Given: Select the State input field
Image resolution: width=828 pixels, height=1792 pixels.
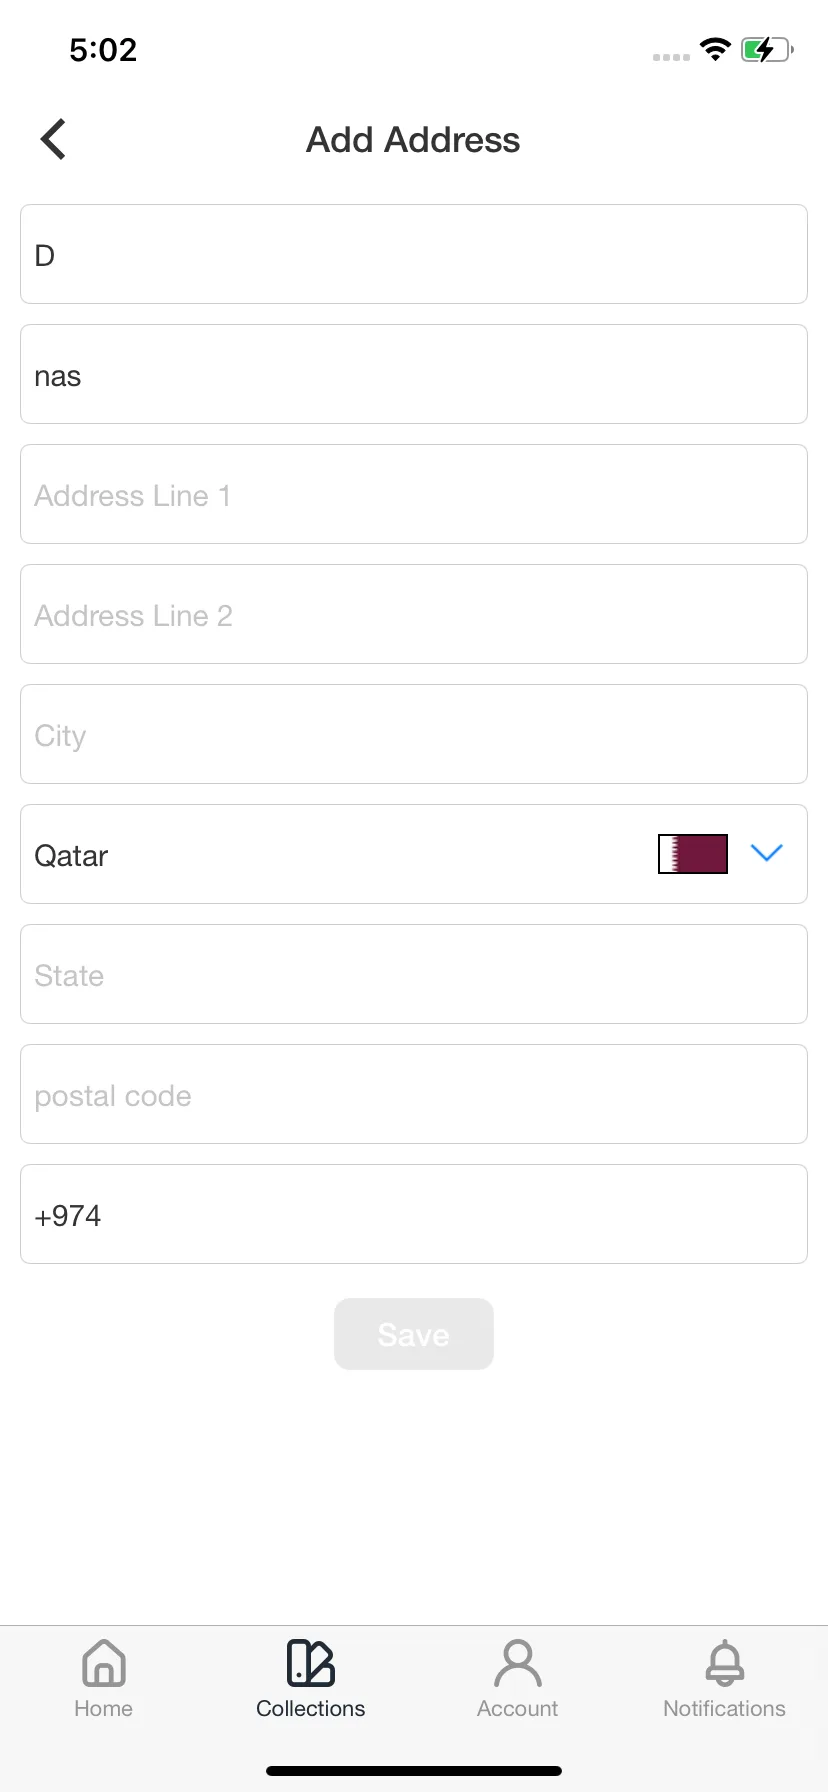Looking at the screenshot, I should 414,974.
